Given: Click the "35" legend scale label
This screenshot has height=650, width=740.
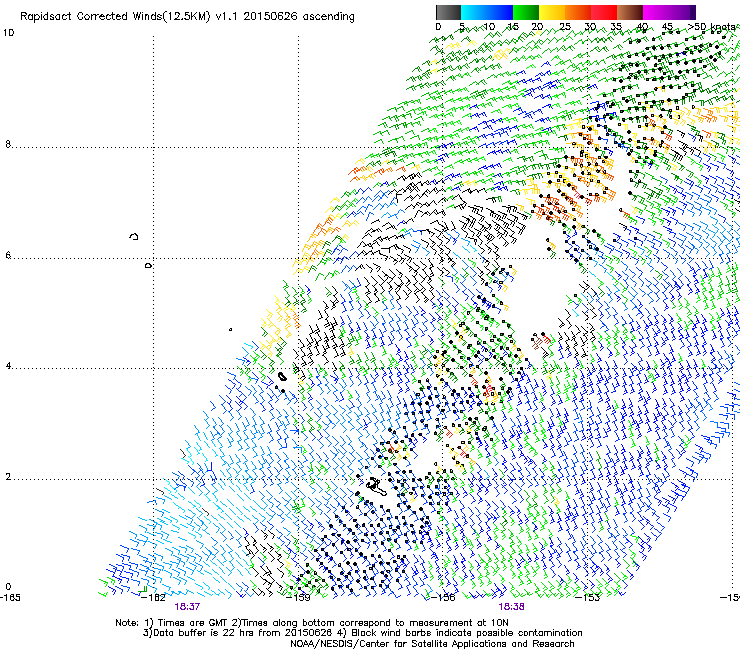Looking at the screenshot, I should [x=616, y=27].
